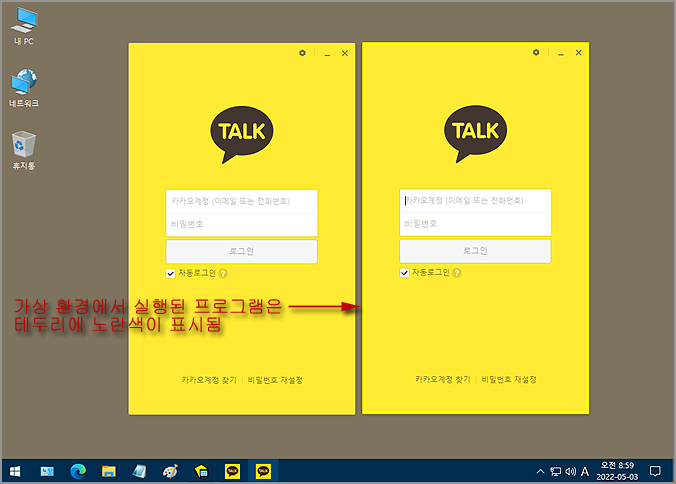
Task: Open the Paint palette taskbar icon
Action: point(170,472)
